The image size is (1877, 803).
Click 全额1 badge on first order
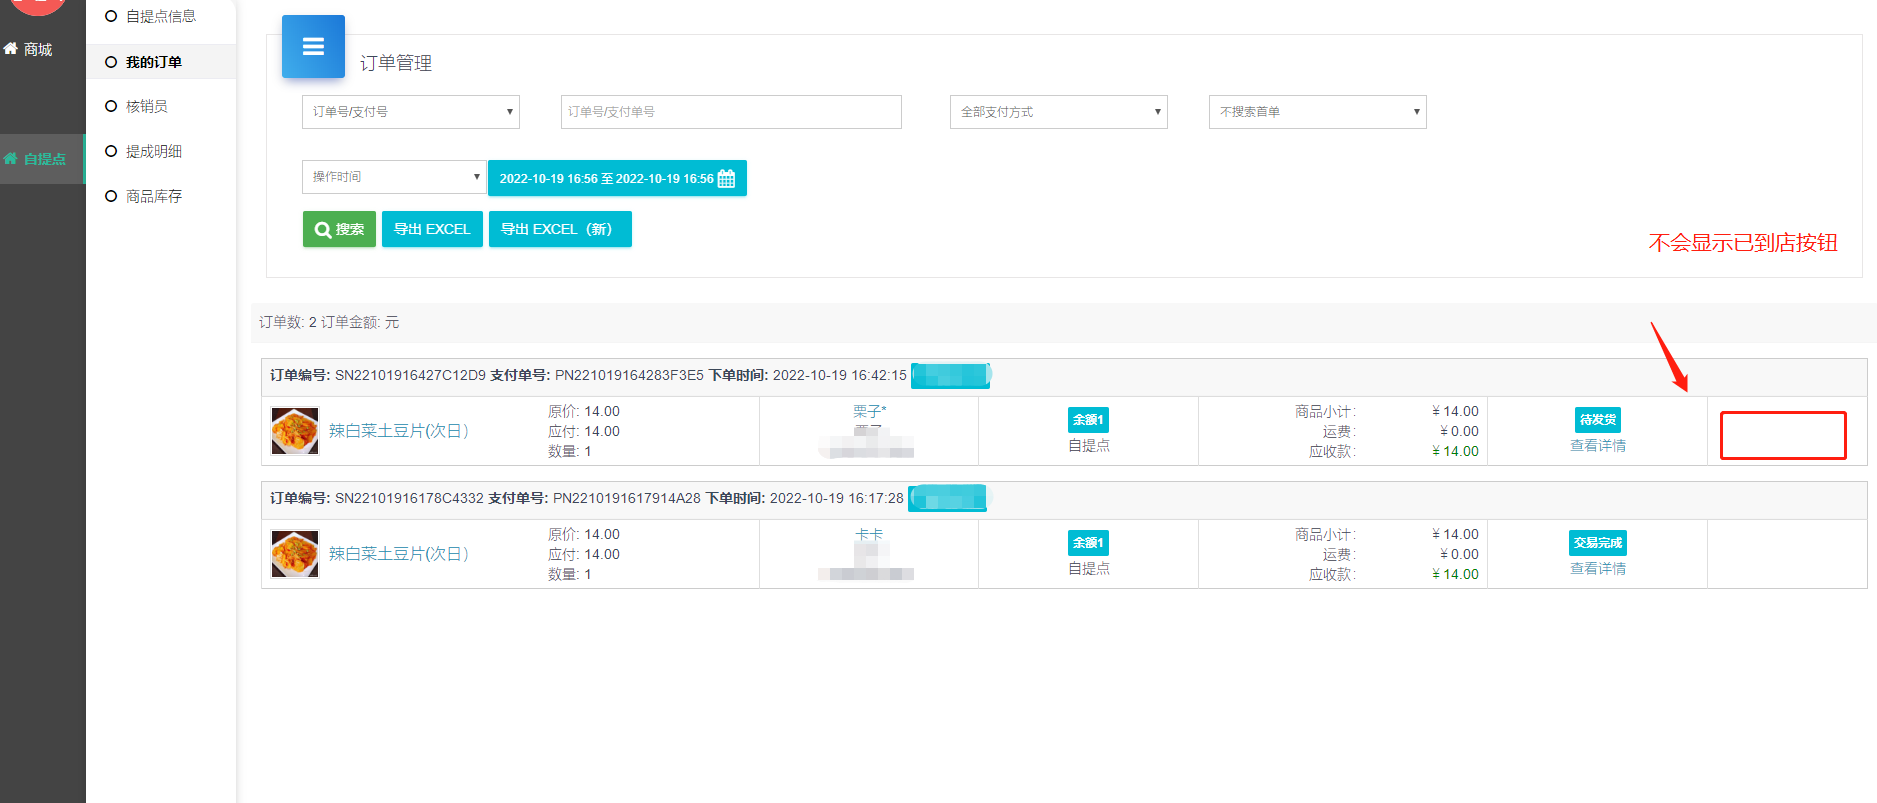point(1088,420)
